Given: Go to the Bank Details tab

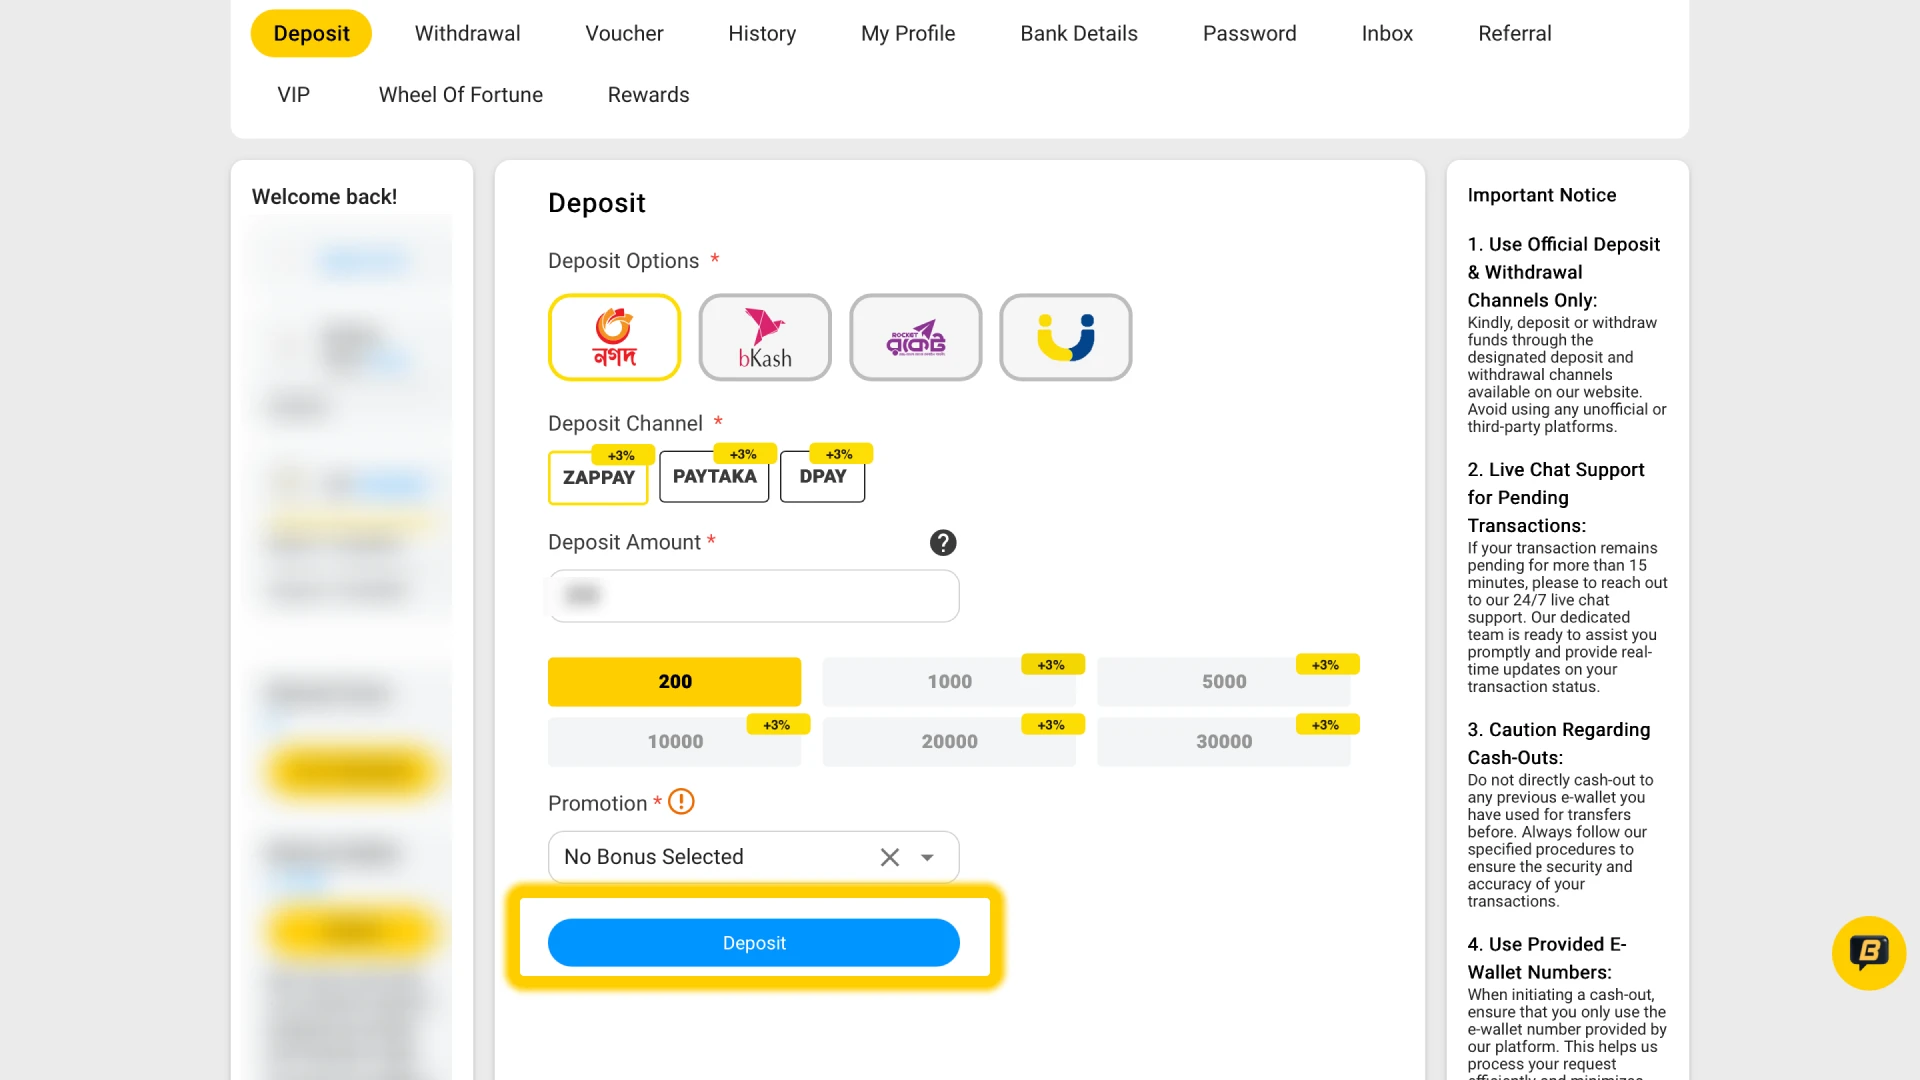Looking at the screenshot, I should pyautogui.click(x=1078, y=33).
